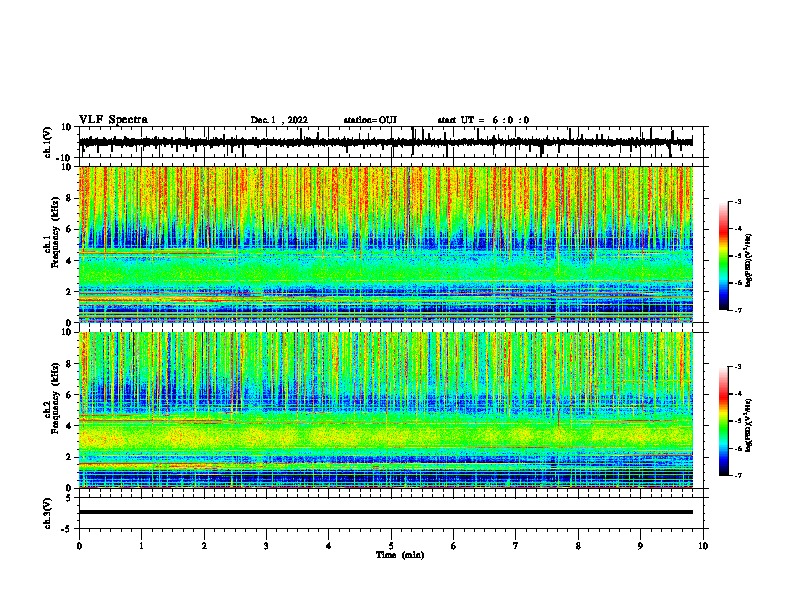Click time tick label "1" on x-axis

click(x=141, y=546)
